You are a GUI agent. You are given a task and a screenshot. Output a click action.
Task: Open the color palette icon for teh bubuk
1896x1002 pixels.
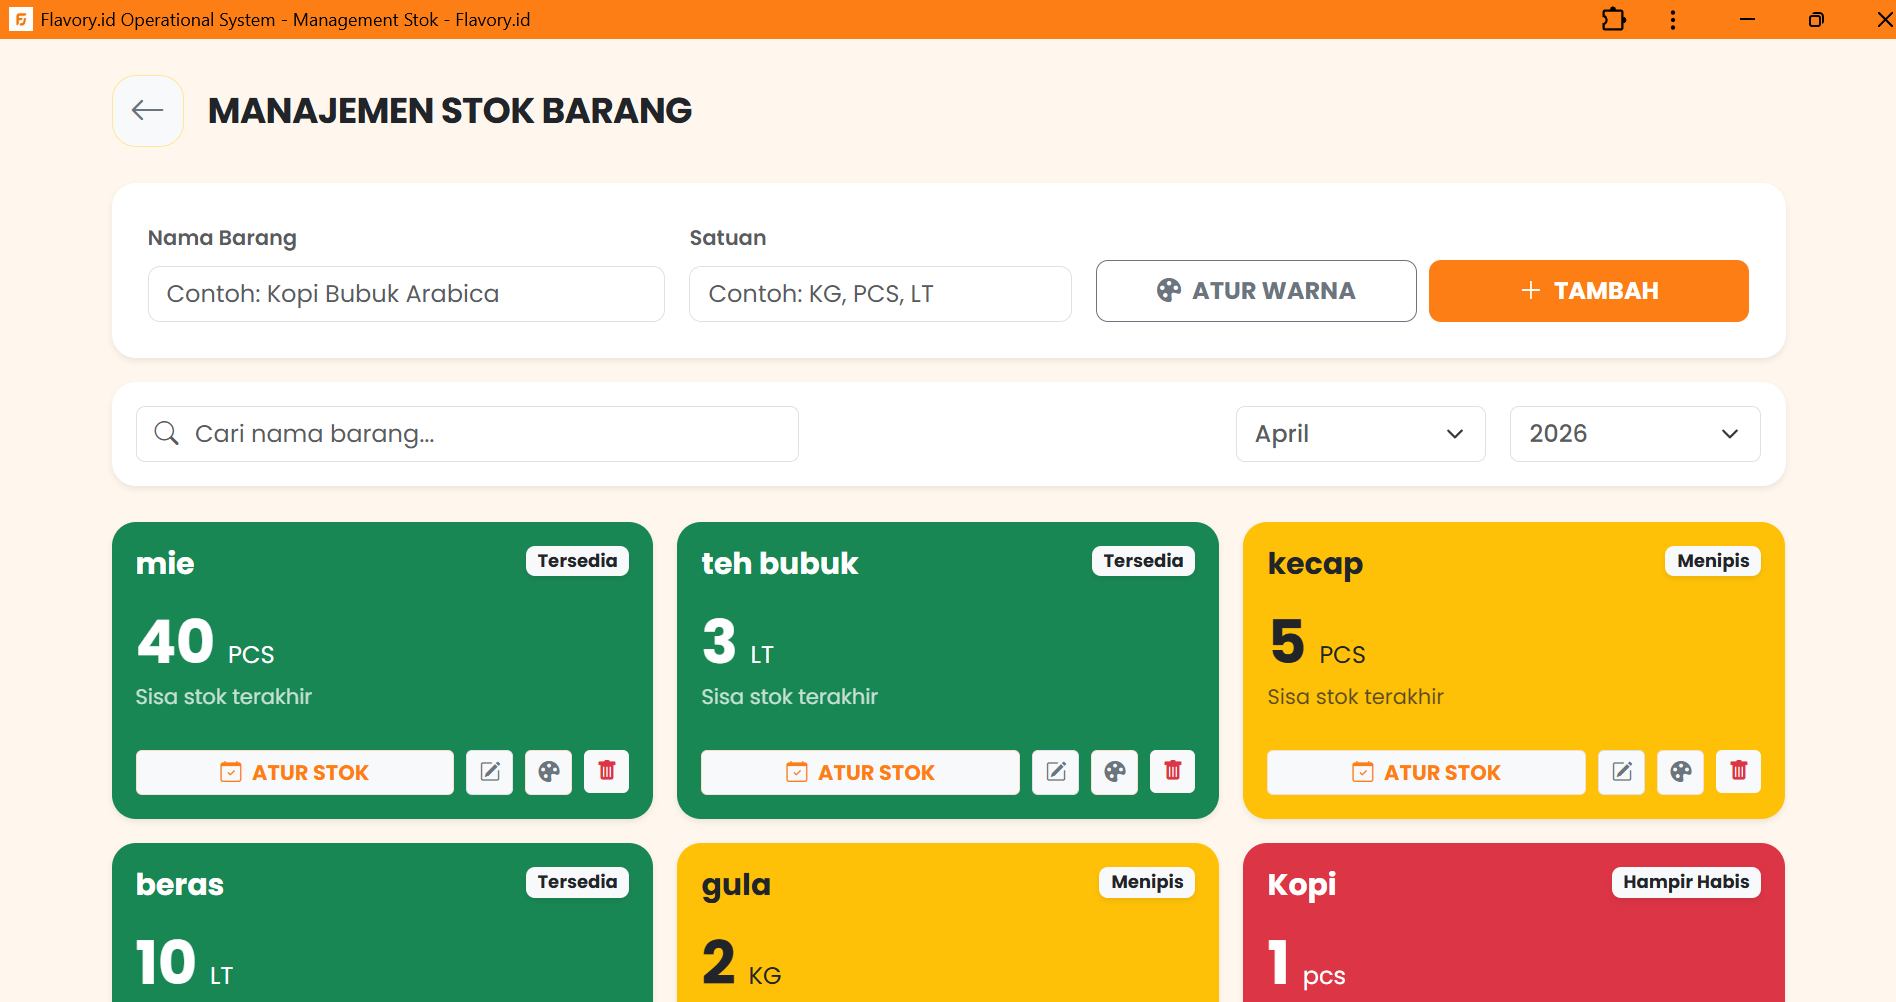(x=1114, y=771)
